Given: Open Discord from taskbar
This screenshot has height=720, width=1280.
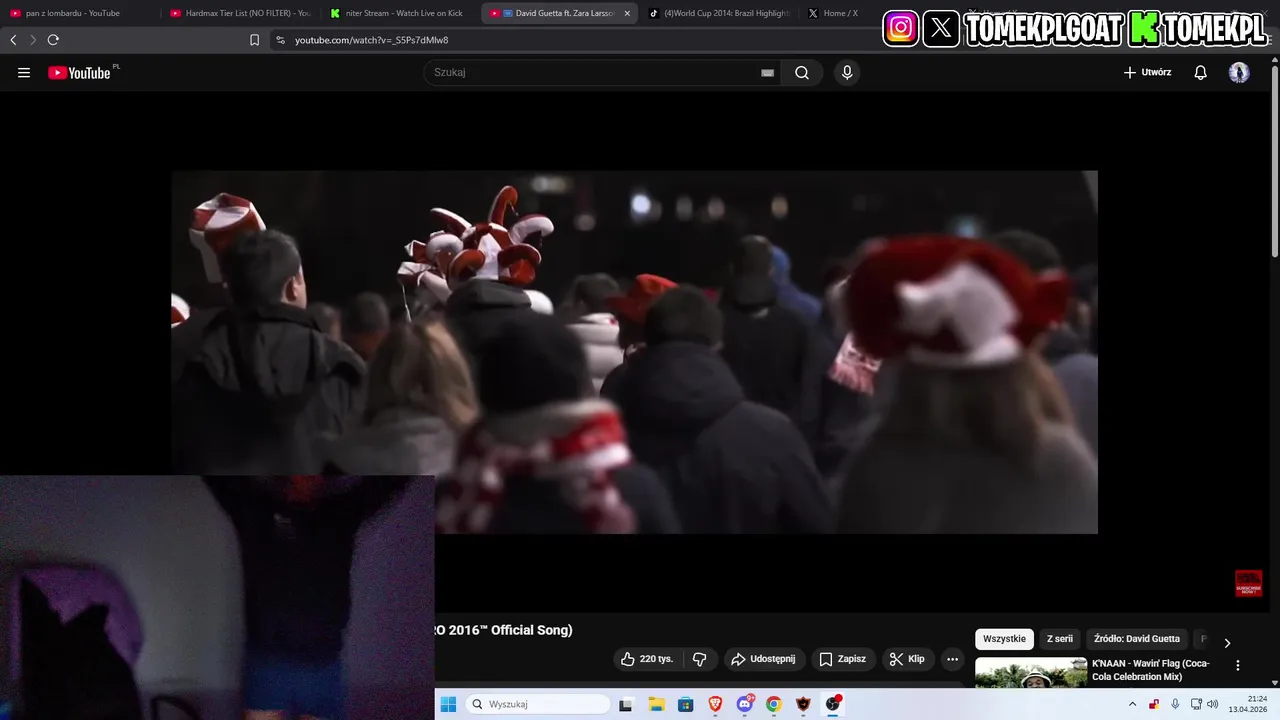Looking at the screenshot, I should pyautogui.click(x=744, y=704).
